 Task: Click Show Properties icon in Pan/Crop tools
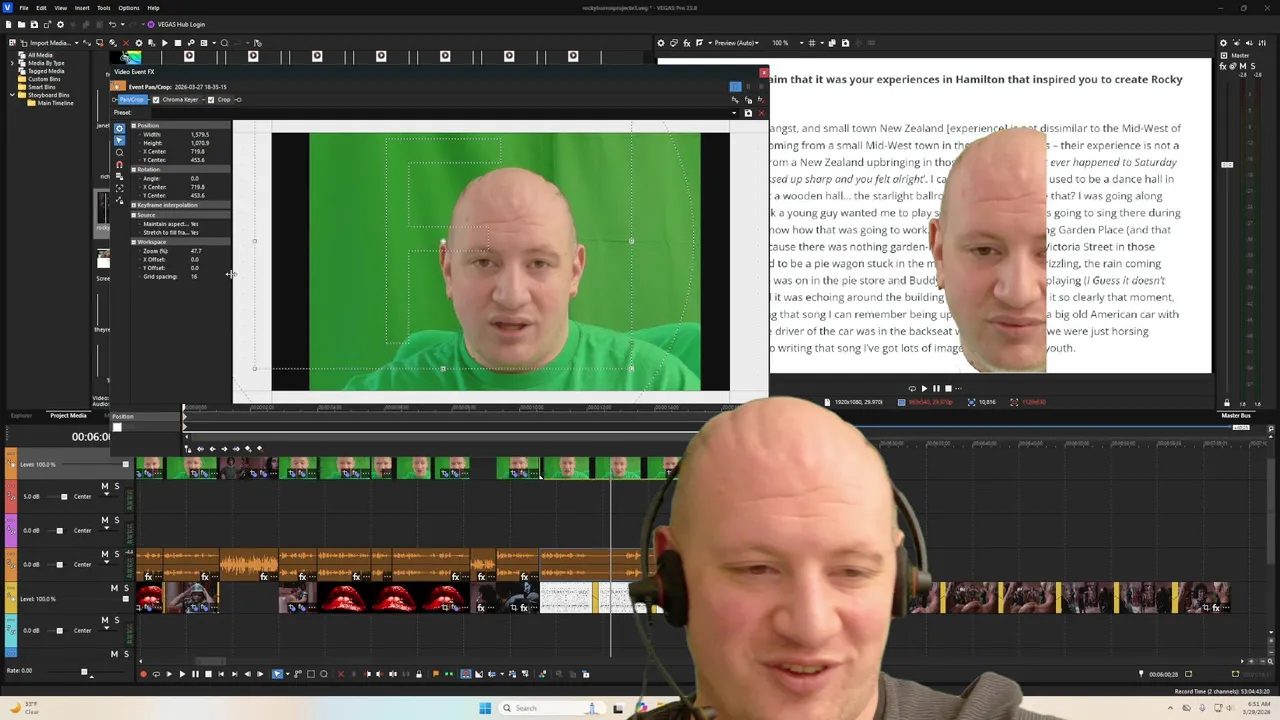pyautogui.click(x=120, y=128)
